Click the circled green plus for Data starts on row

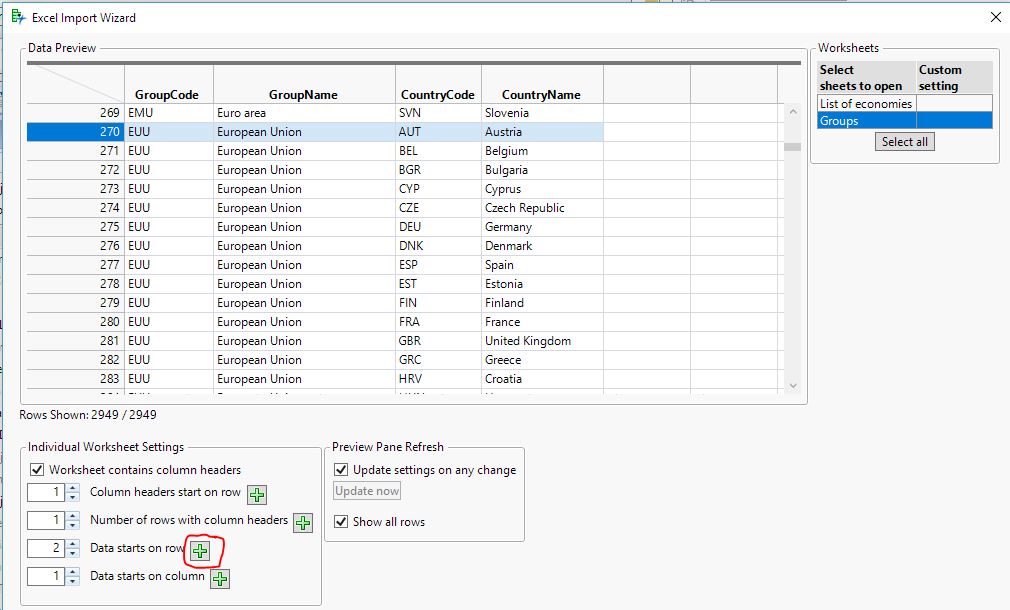tap(200, 551)
